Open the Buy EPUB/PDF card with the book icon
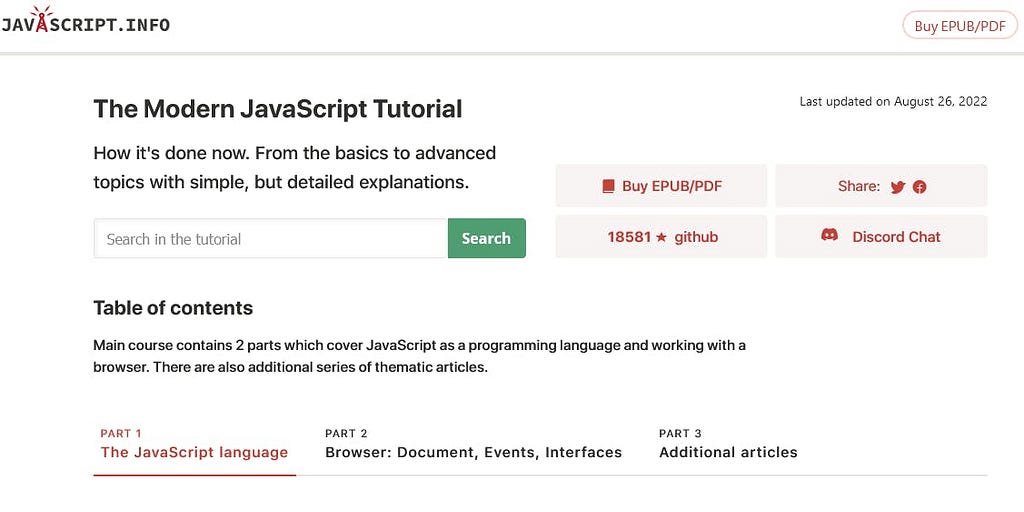Image resolution: width=1024 pixels, height=512 pixels. point(661,186)
